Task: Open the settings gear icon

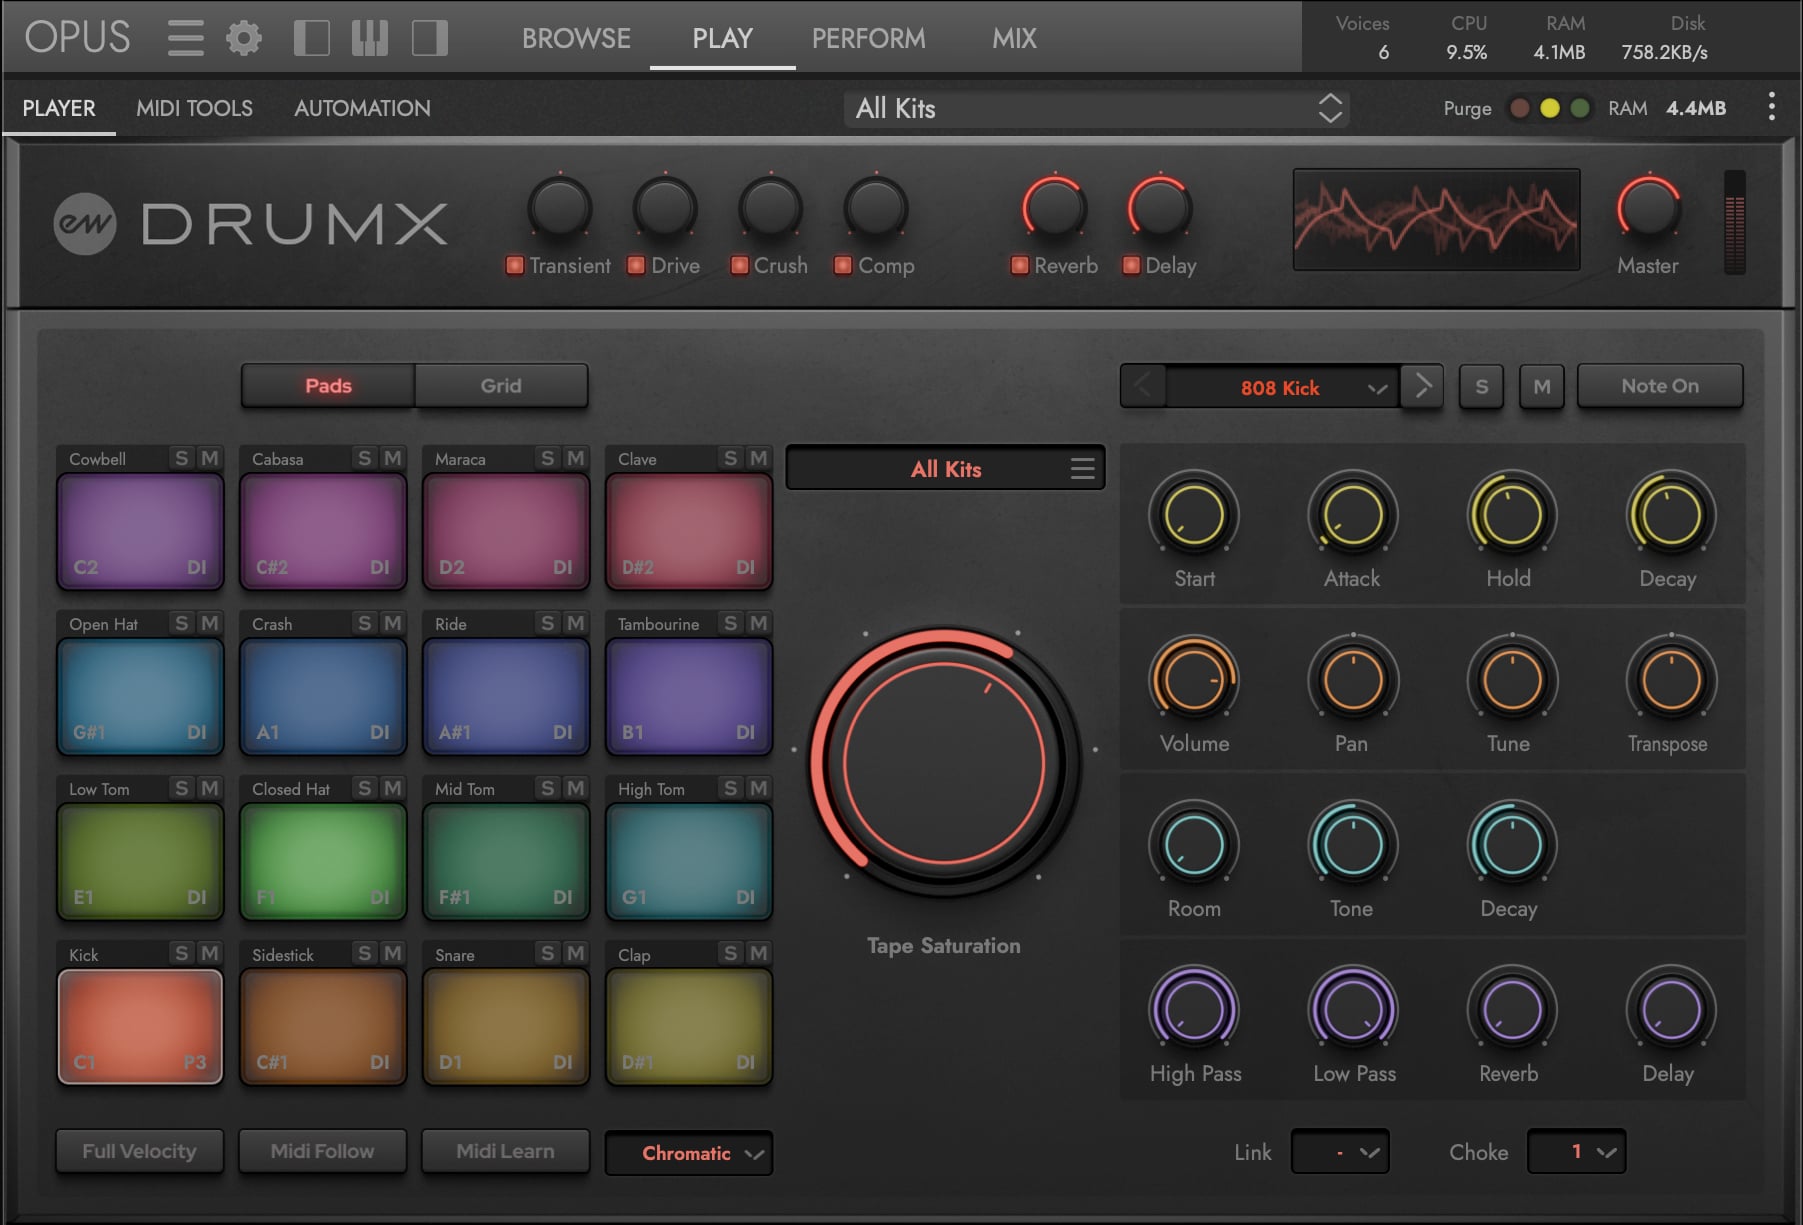Action: [x=243, y=38]
